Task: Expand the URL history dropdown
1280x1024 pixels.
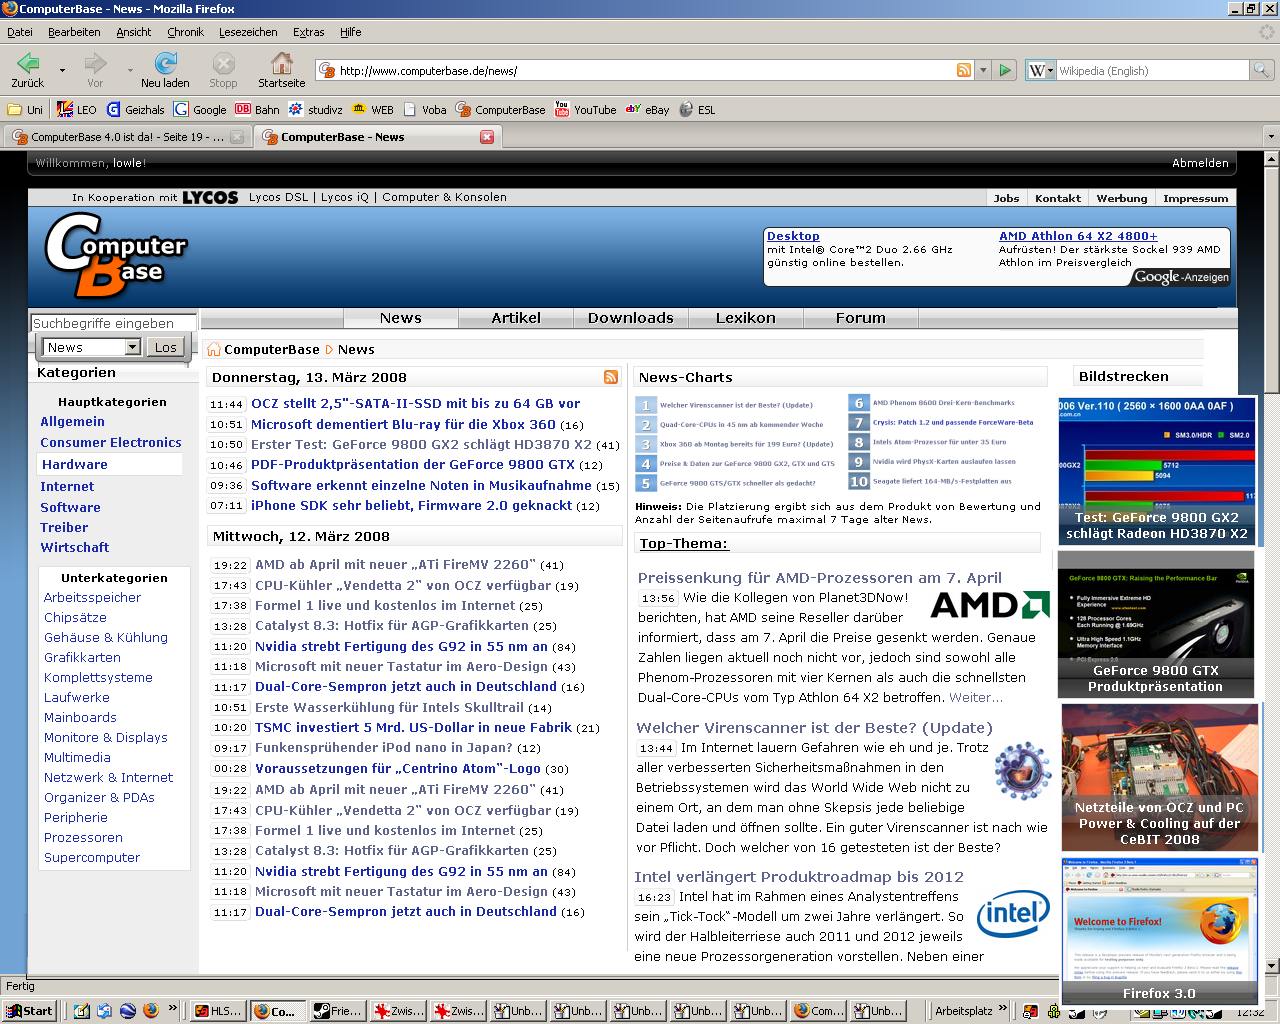Action: pos(983,70)
